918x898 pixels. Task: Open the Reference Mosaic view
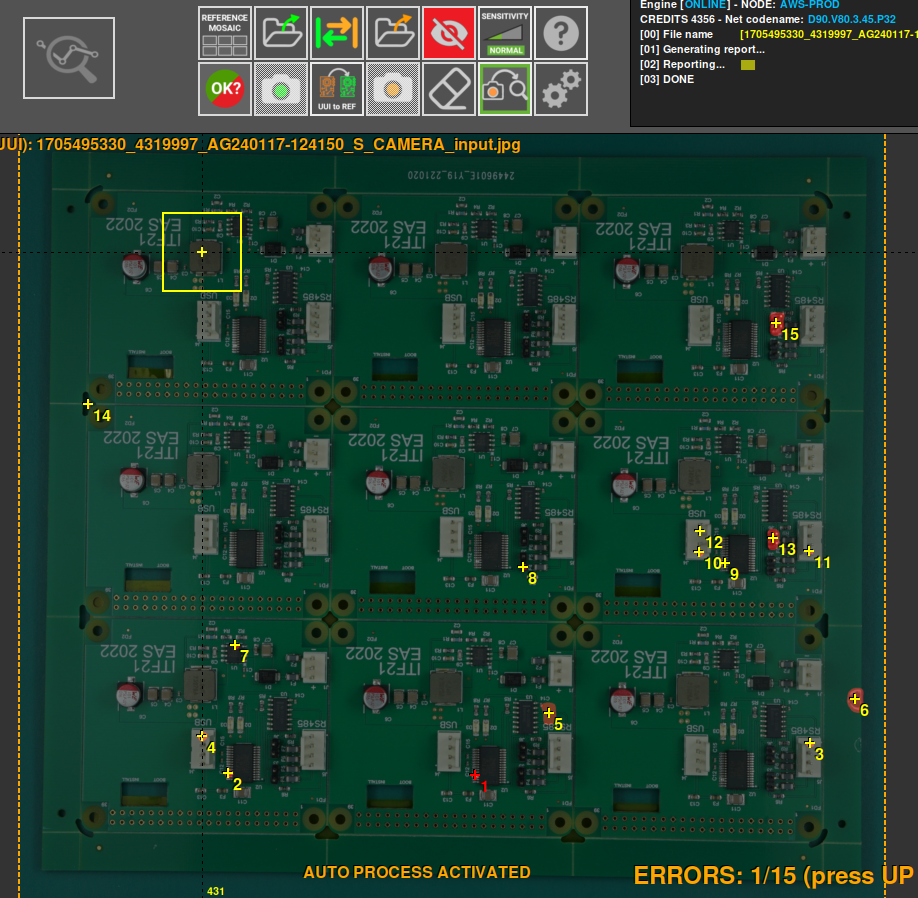point(224,32)
